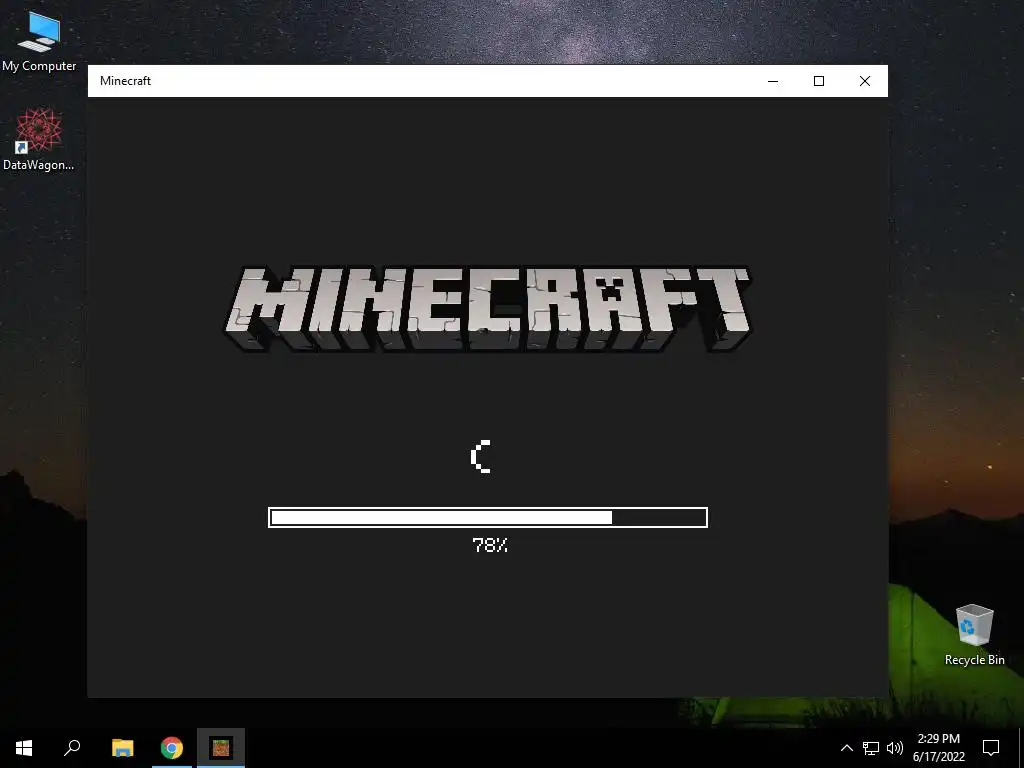1024x768 pixels.
Task: Click the loading spinner animation
Action: click(x=481, y=456)
